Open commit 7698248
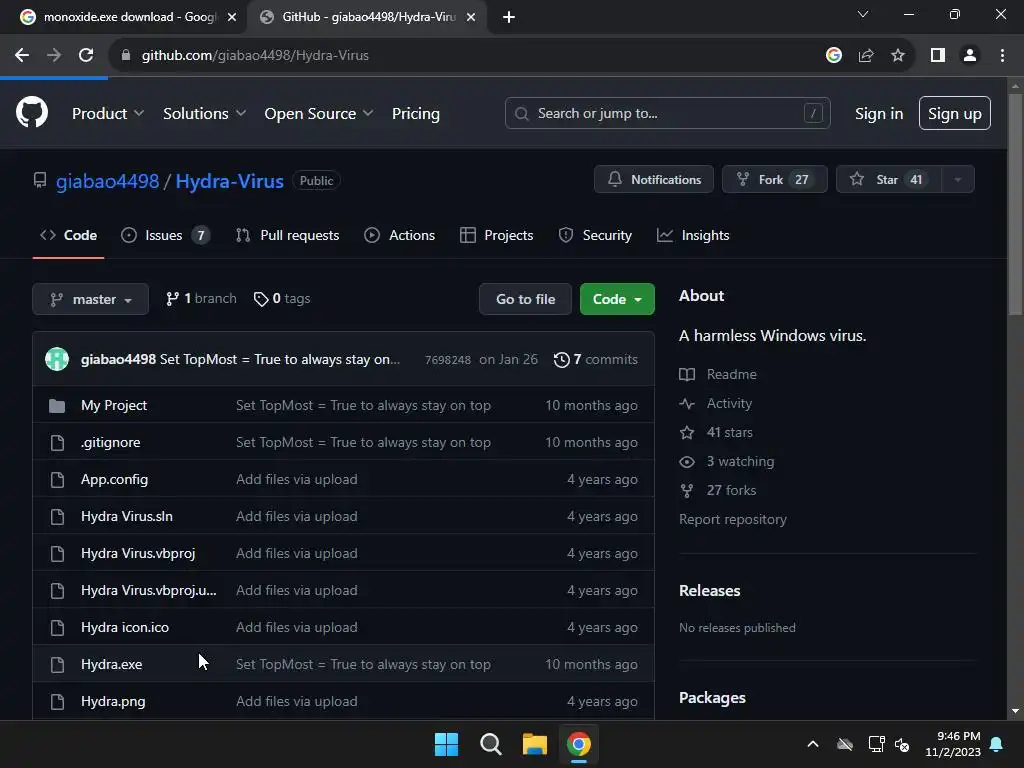 click(447, 360)
